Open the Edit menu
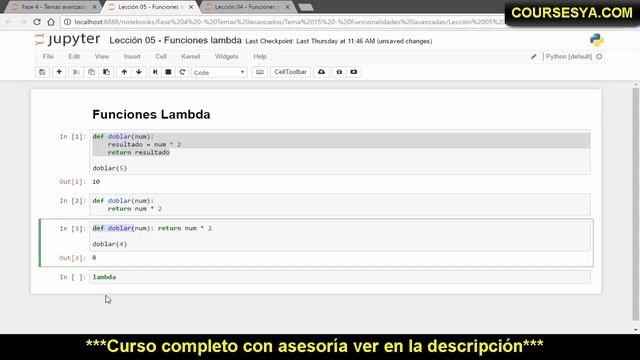640x360 pixels. pyautogui.click(x=74, y=56)
